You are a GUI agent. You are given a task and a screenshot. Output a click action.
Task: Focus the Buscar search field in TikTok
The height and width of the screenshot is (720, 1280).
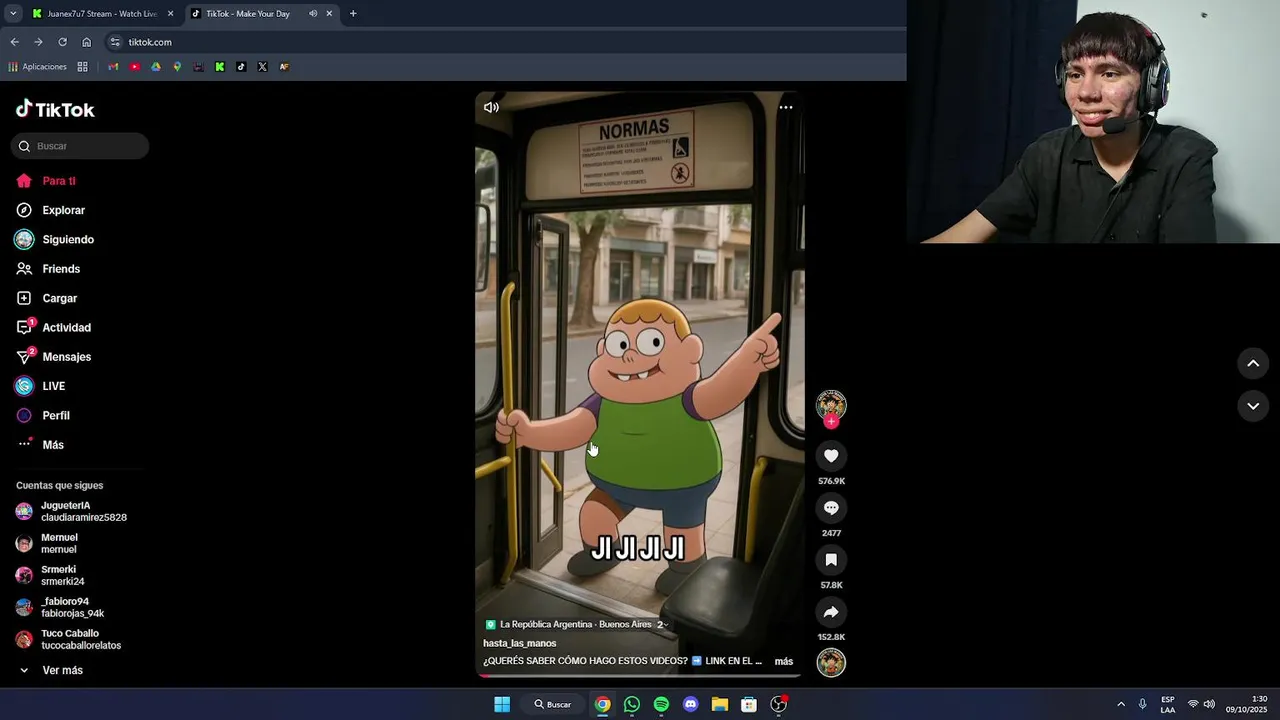pyautogui.click(x=80, y=146)
